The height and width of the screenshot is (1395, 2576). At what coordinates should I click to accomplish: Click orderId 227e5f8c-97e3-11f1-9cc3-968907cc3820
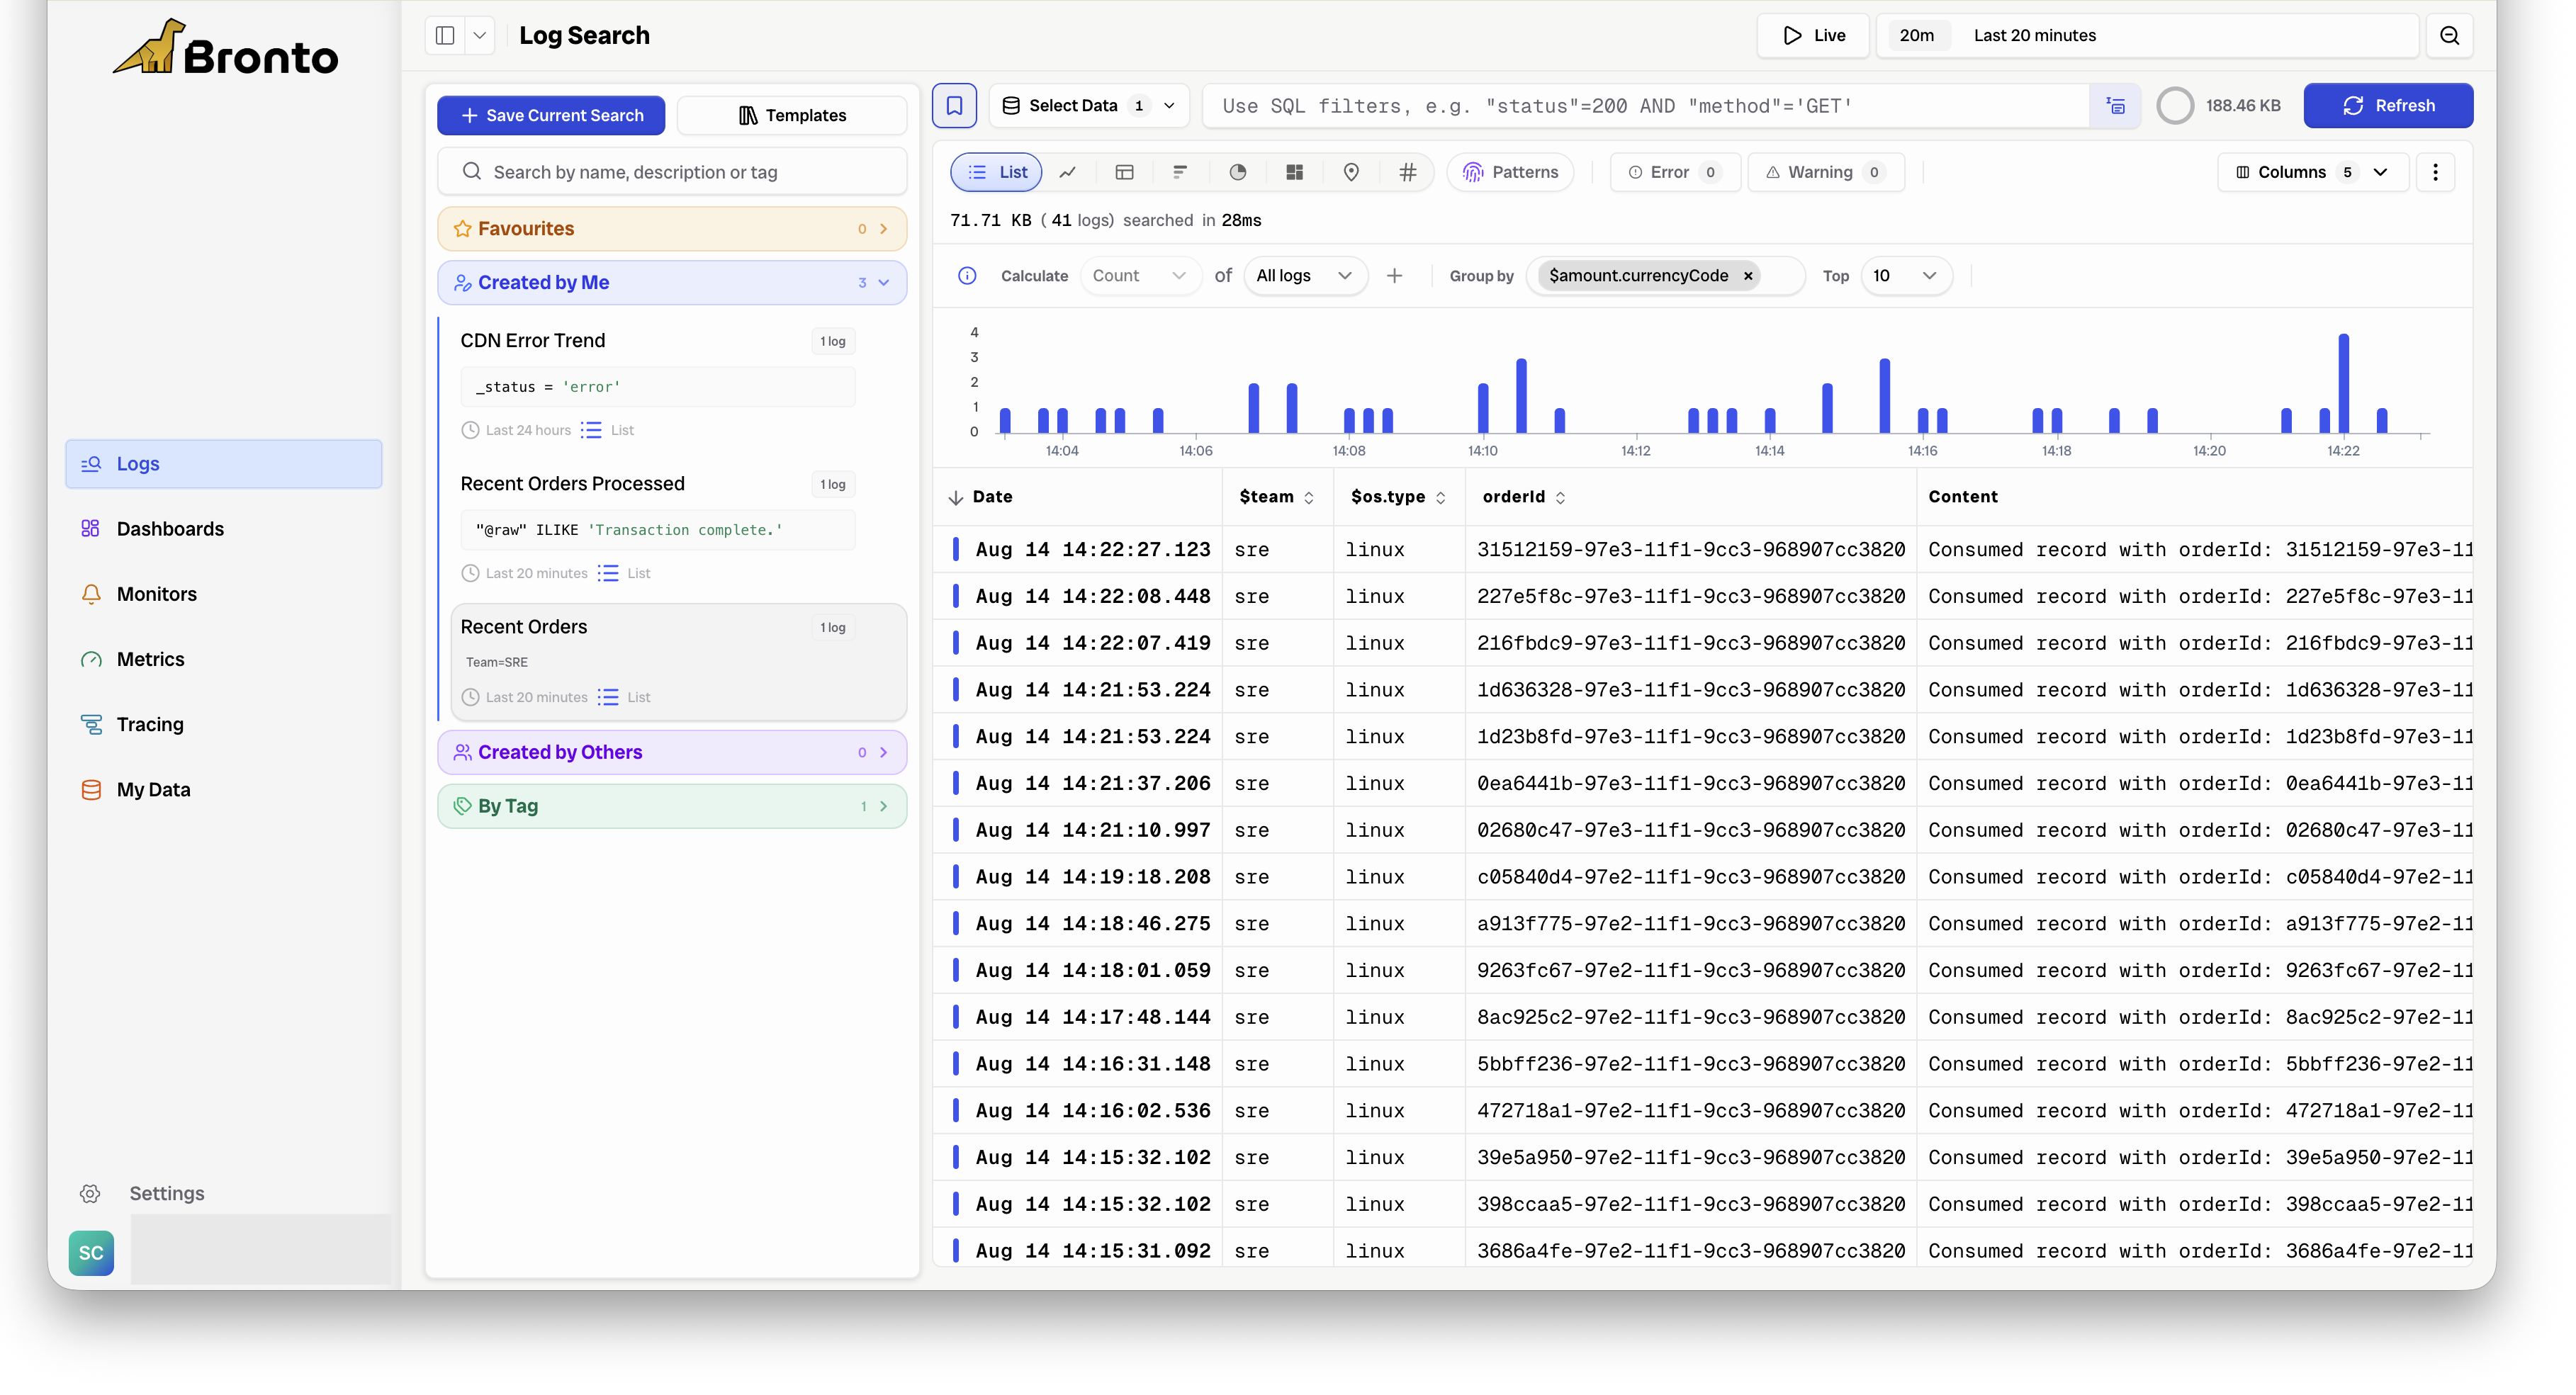(1691, 596)
